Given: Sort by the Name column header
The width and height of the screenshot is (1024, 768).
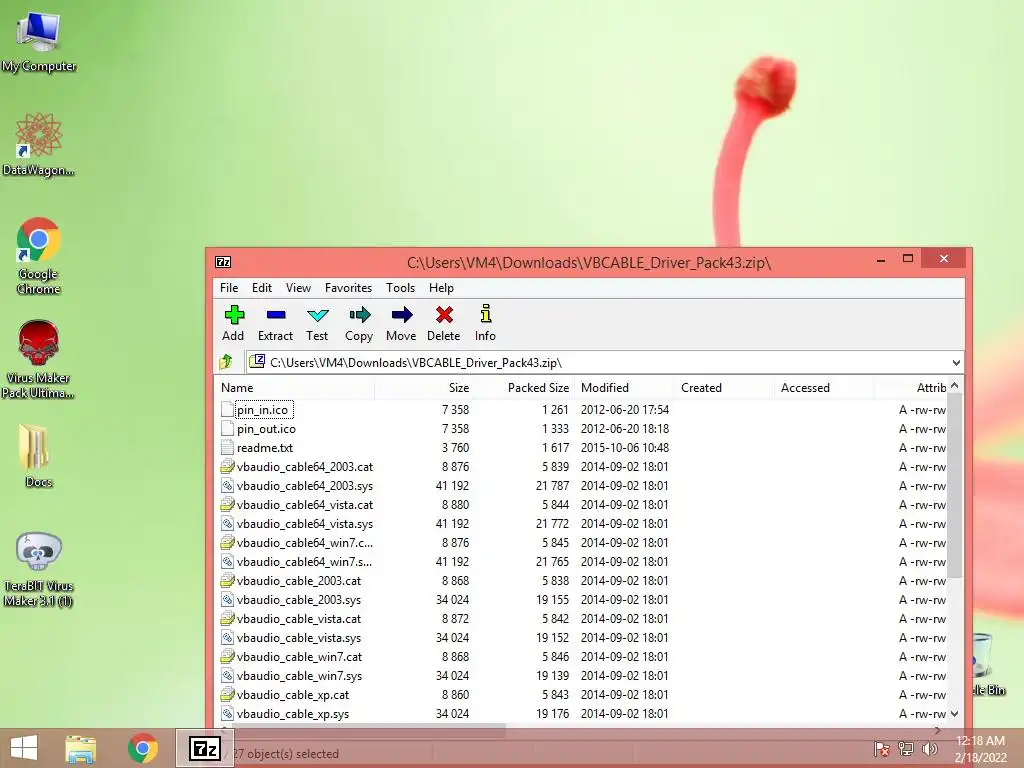Looking at the screenshot, I should click(295, 388).
